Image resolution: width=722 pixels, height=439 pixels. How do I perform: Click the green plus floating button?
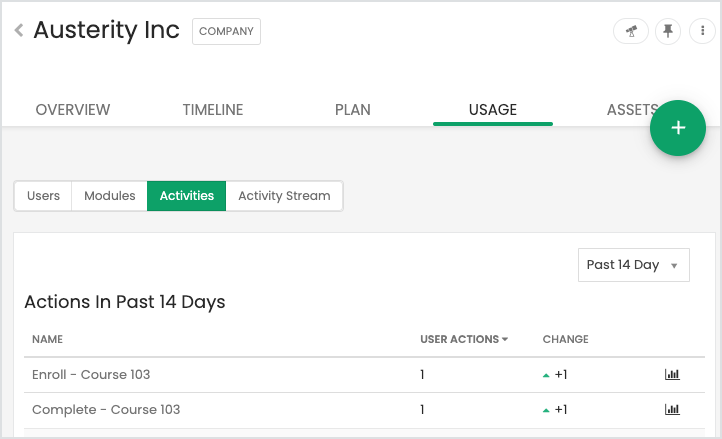coord(678,128)
